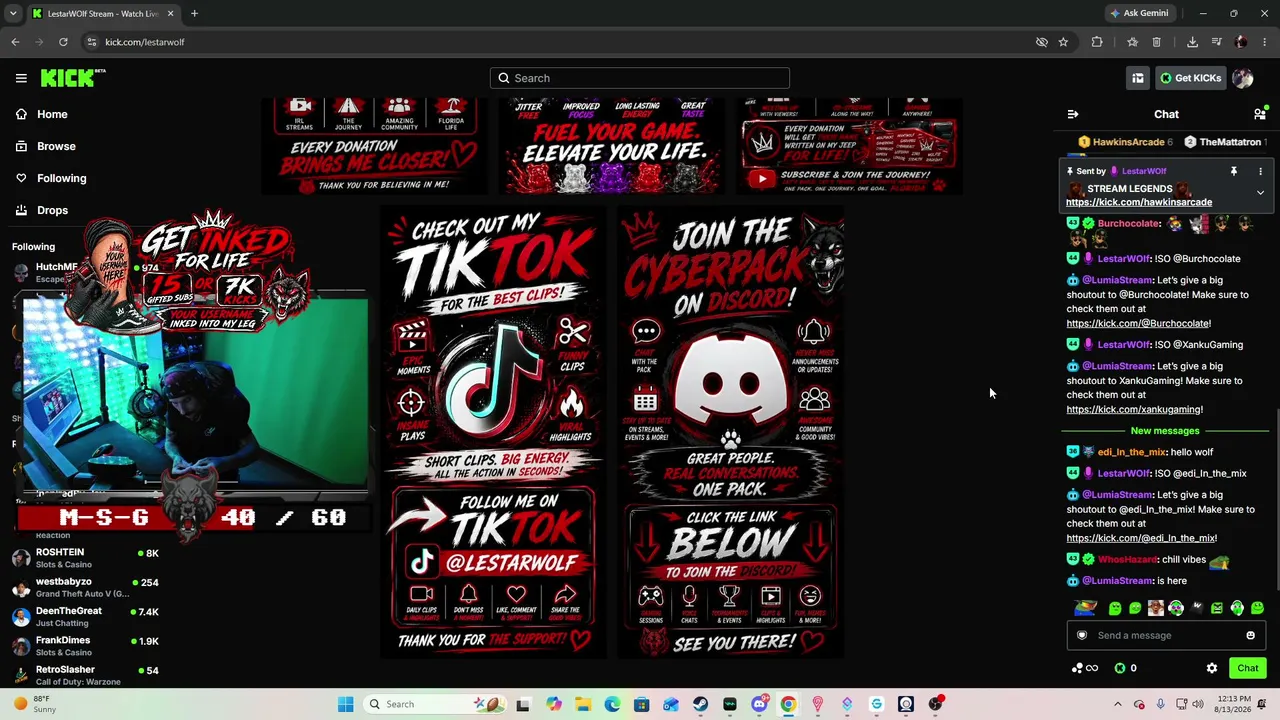Click the channel points infinity icon
The height and width of the screenshot is (720, 1280).
click(x=1085, y=668)
